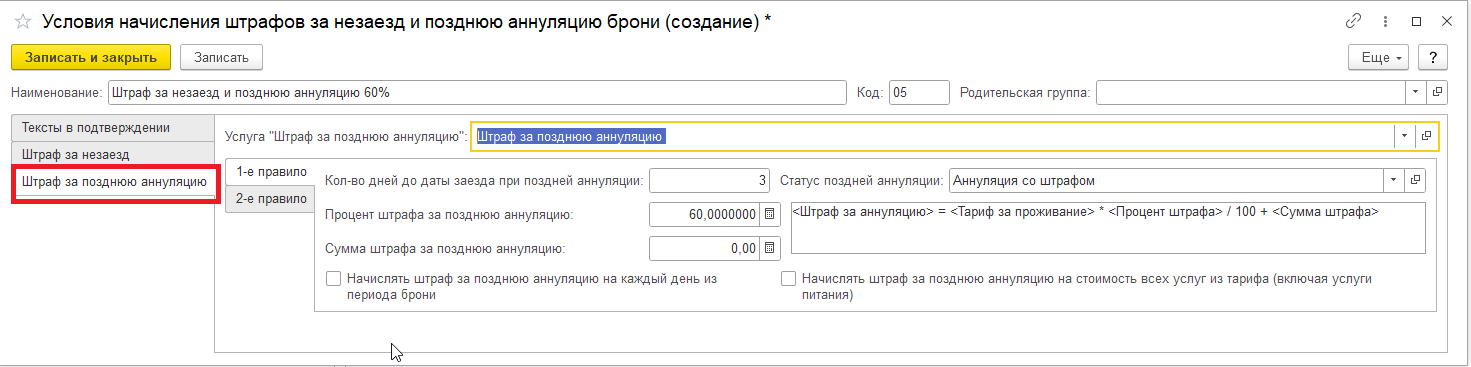The width and height of the screenshot is (1471, 367).
Task: Focus the 'Наименование' input field
Action: tap(476, 93)
